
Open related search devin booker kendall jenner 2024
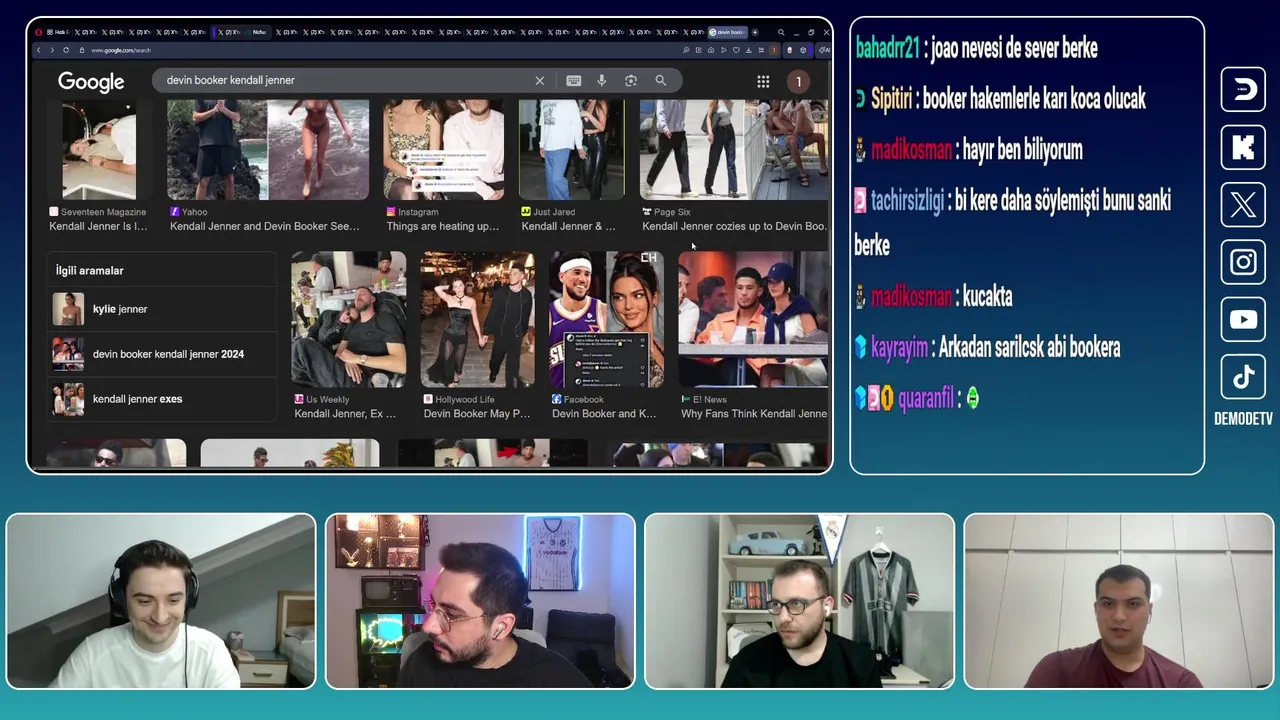pyautogui.click(x=162, y=354)
